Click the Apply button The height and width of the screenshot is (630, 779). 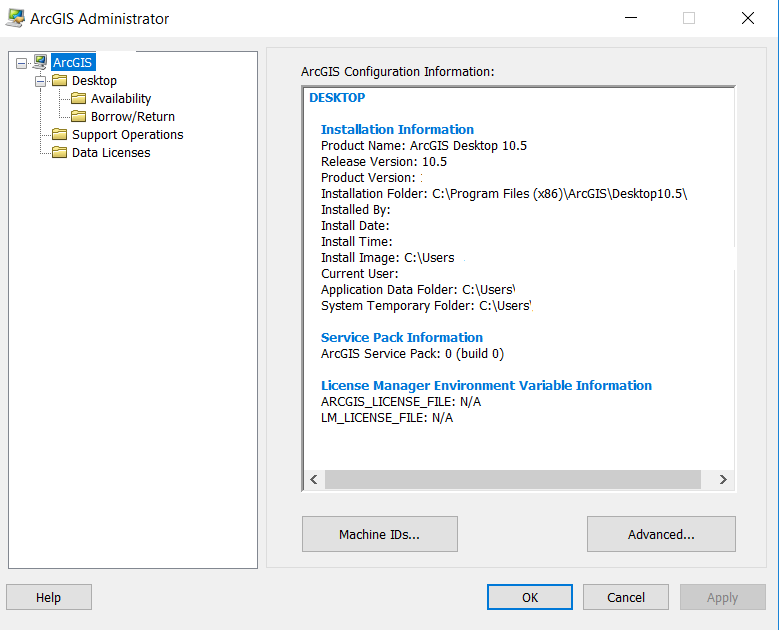click(722, 597)
